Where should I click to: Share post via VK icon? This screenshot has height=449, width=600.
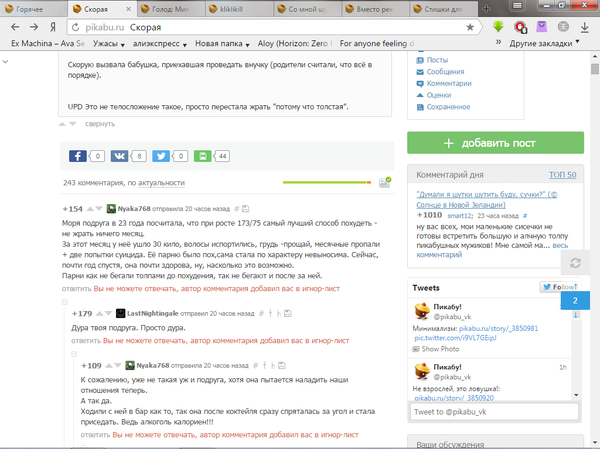coord(119,156)
